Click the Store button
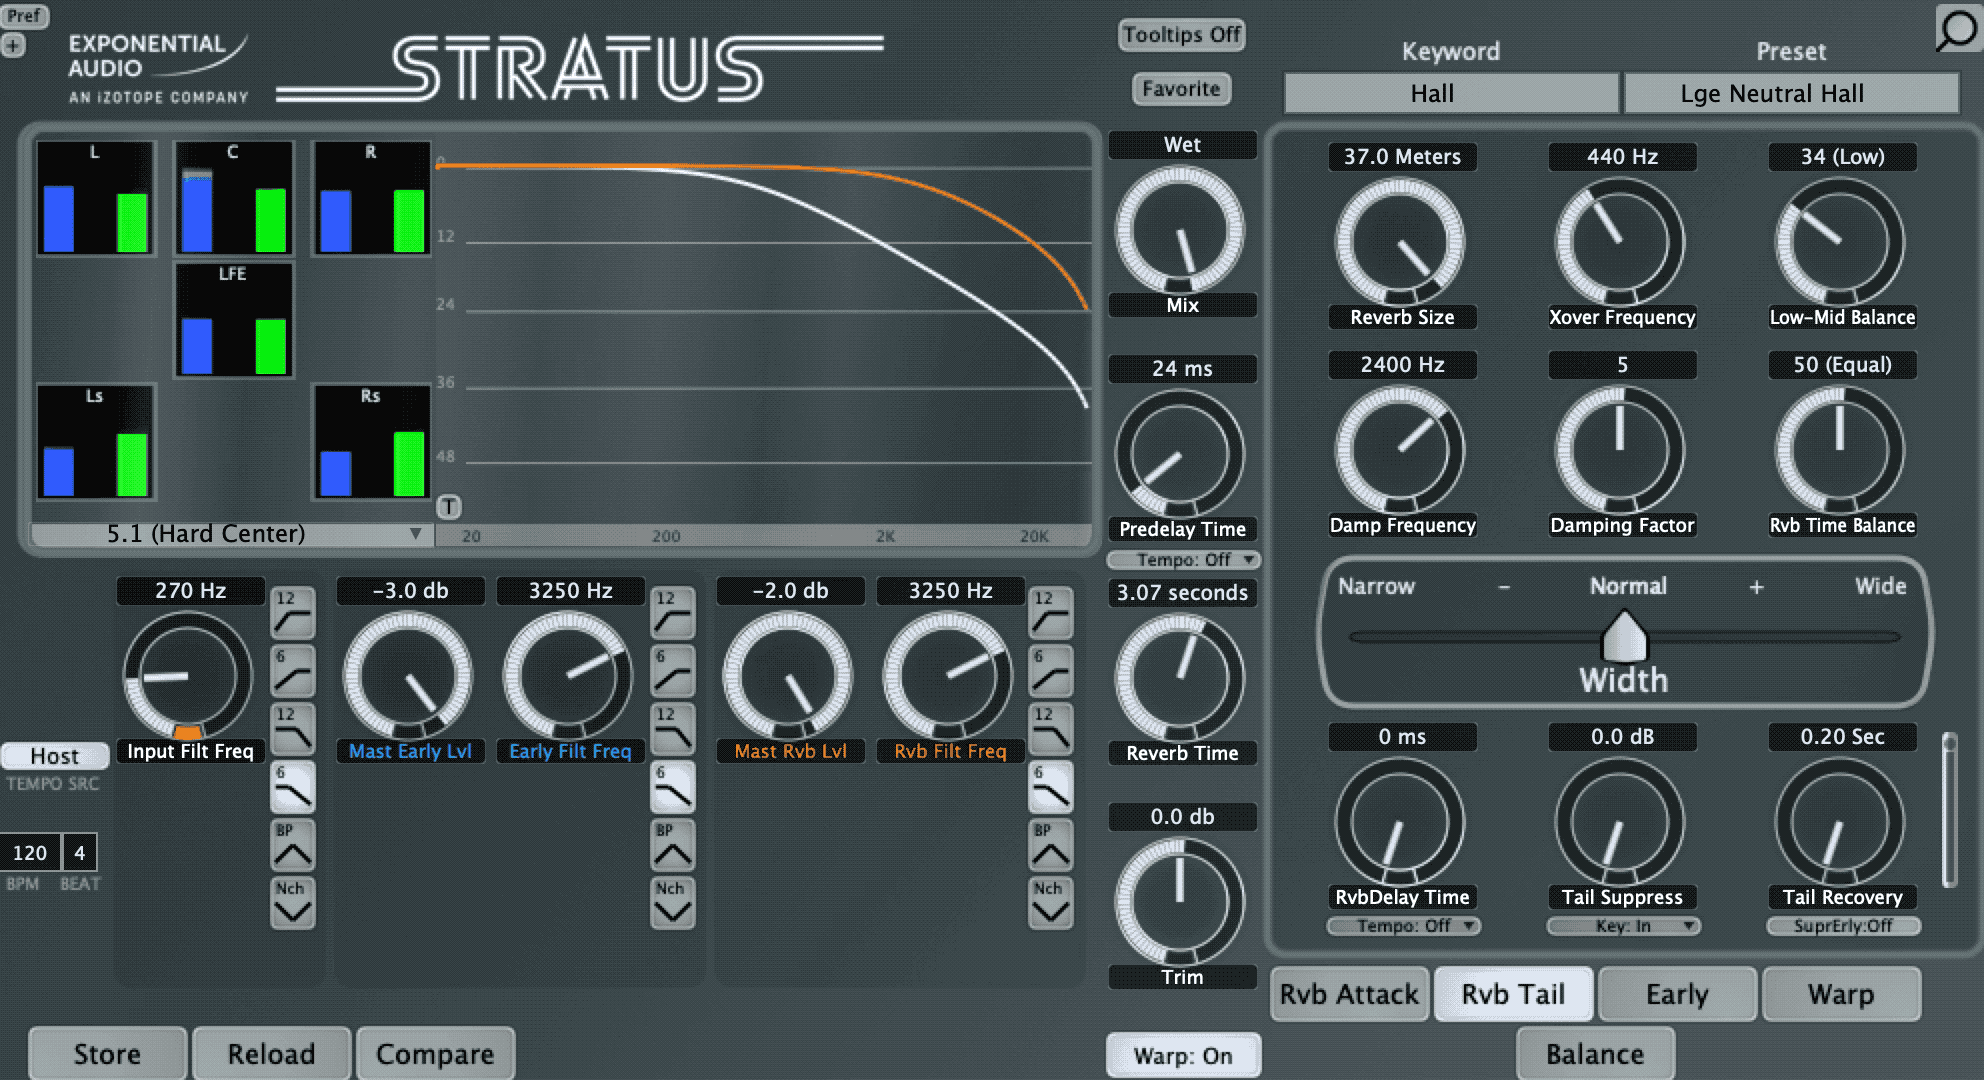Image resolution: width=1984 pixels, height=1080 pixels. (x=107, y=1054)
